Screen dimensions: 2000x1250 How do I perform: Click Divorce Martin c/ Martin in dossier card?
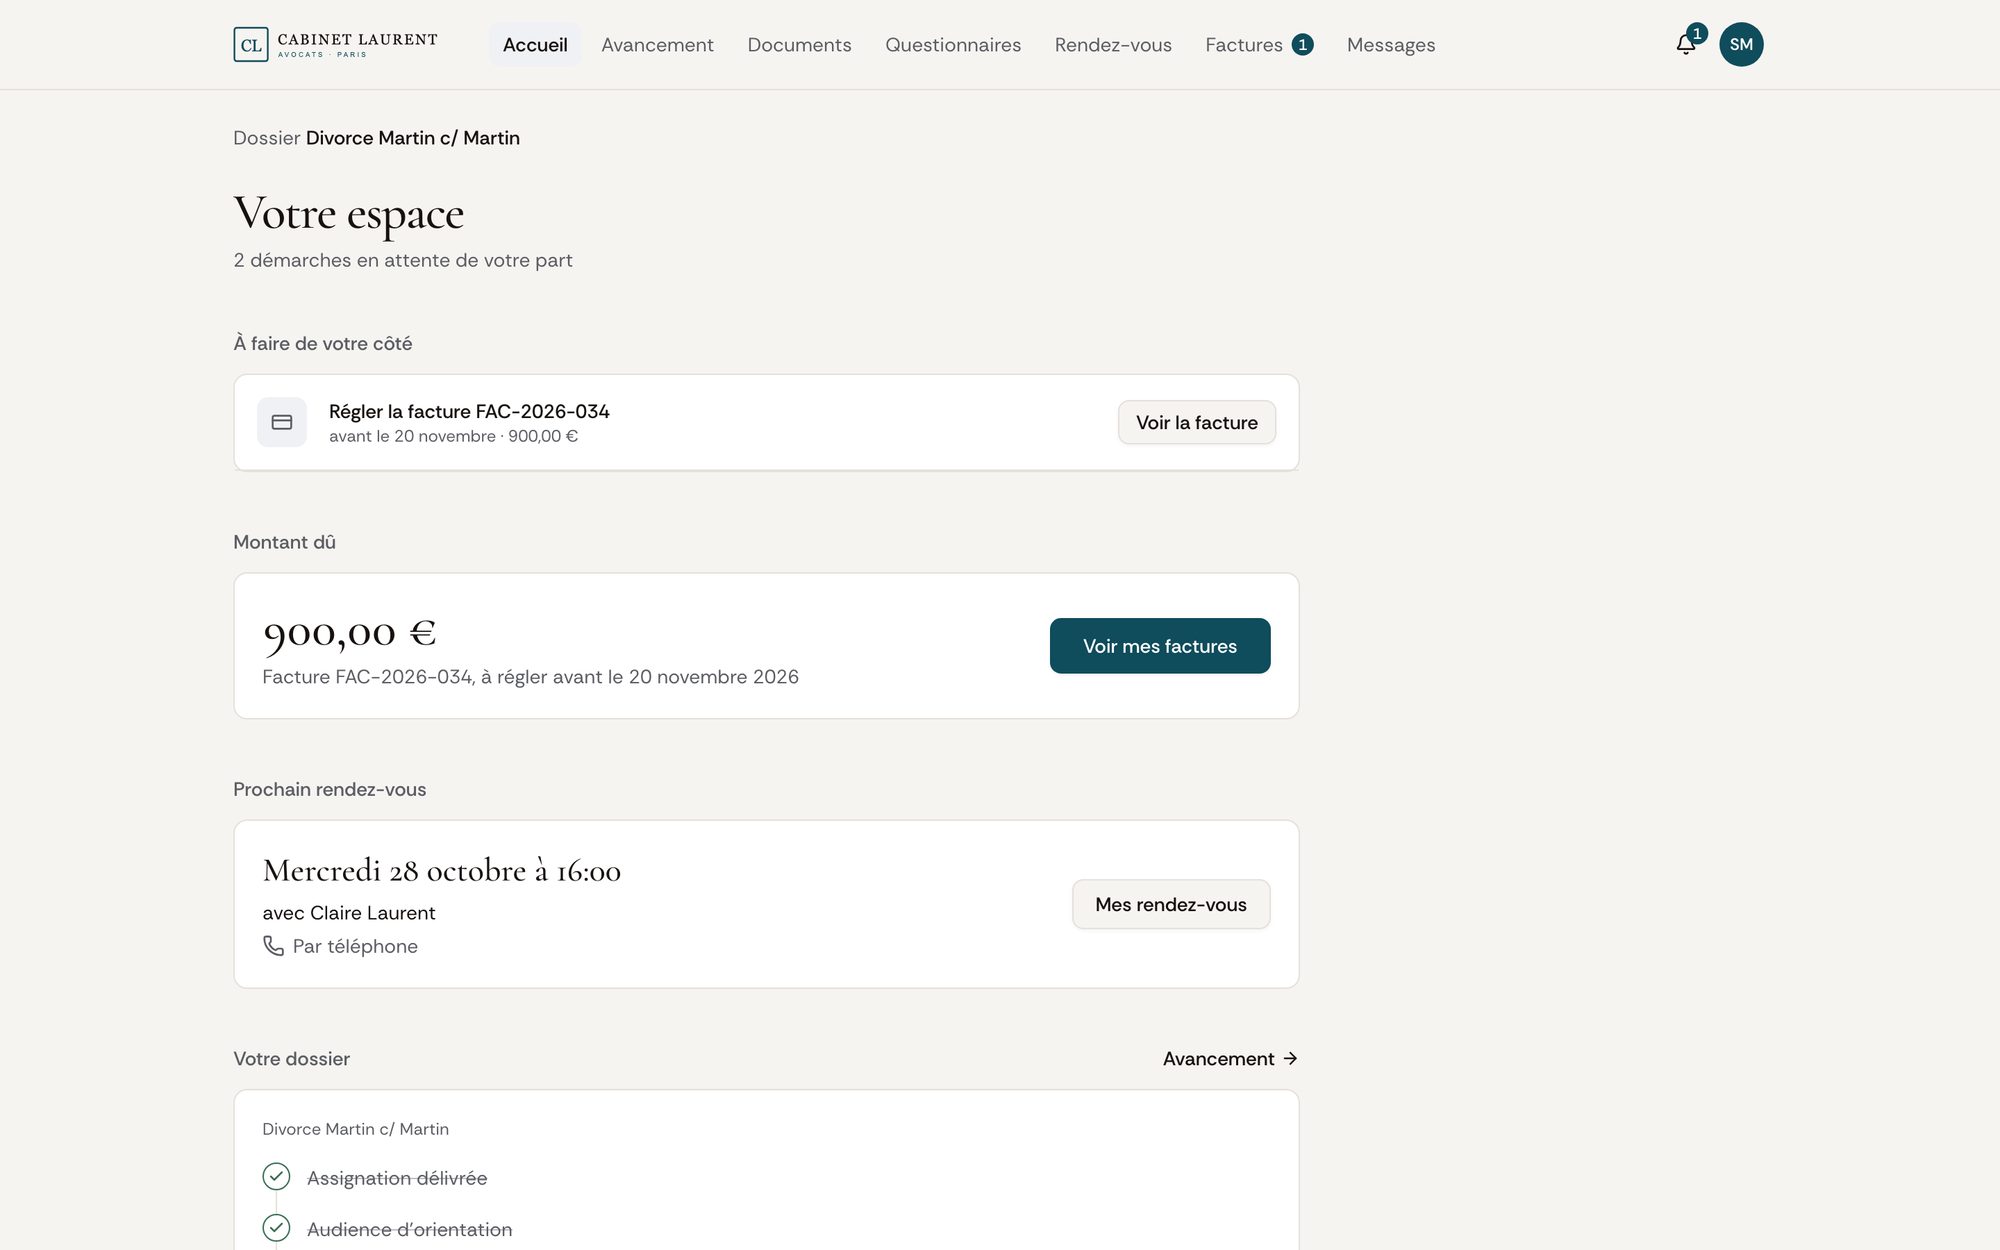point(355,1129)
